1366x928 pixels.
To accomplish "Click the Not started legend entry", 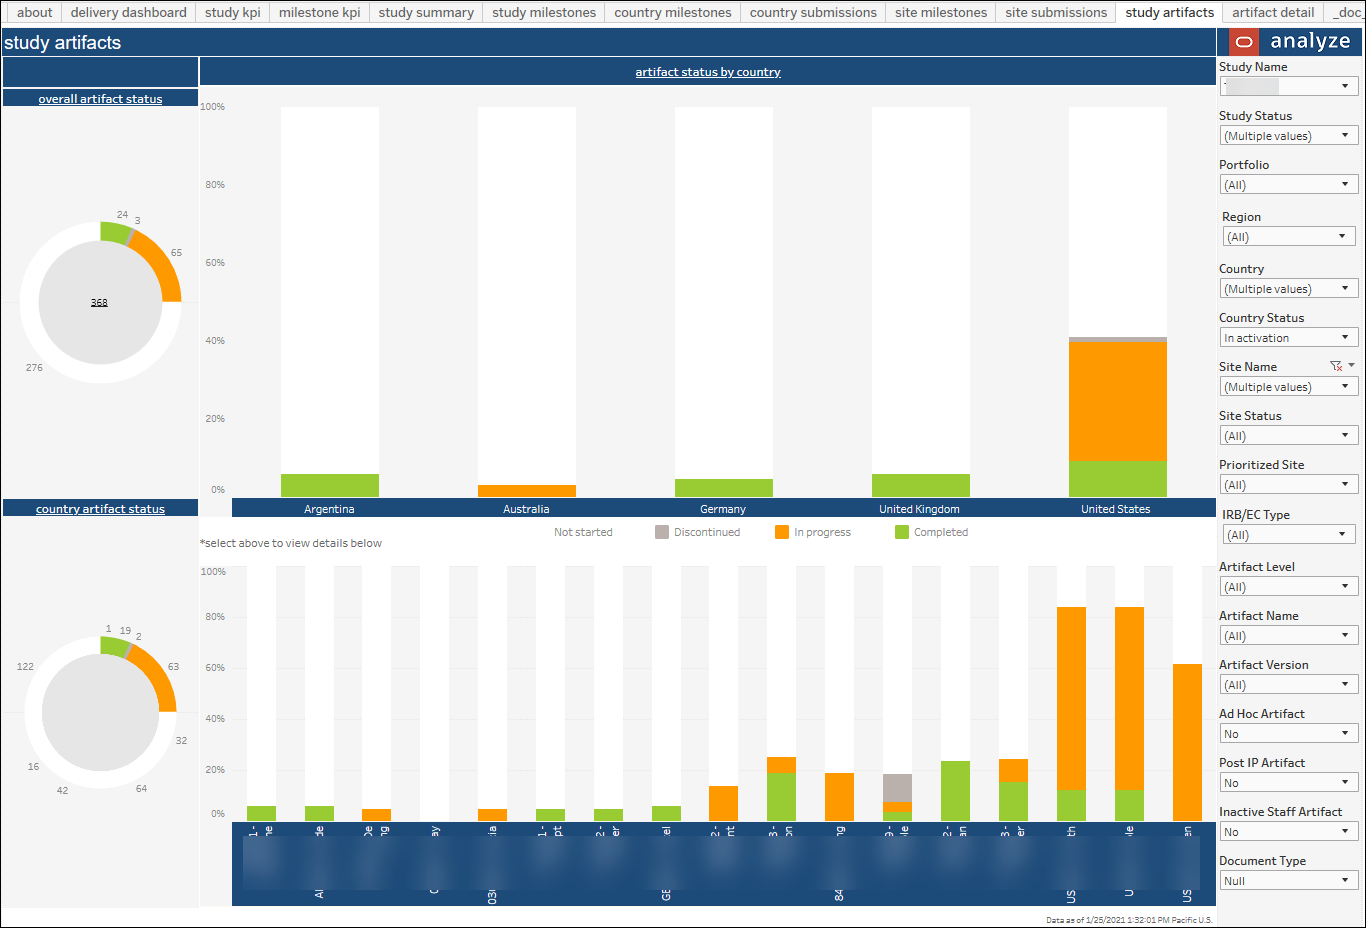I will coord(583,532).
